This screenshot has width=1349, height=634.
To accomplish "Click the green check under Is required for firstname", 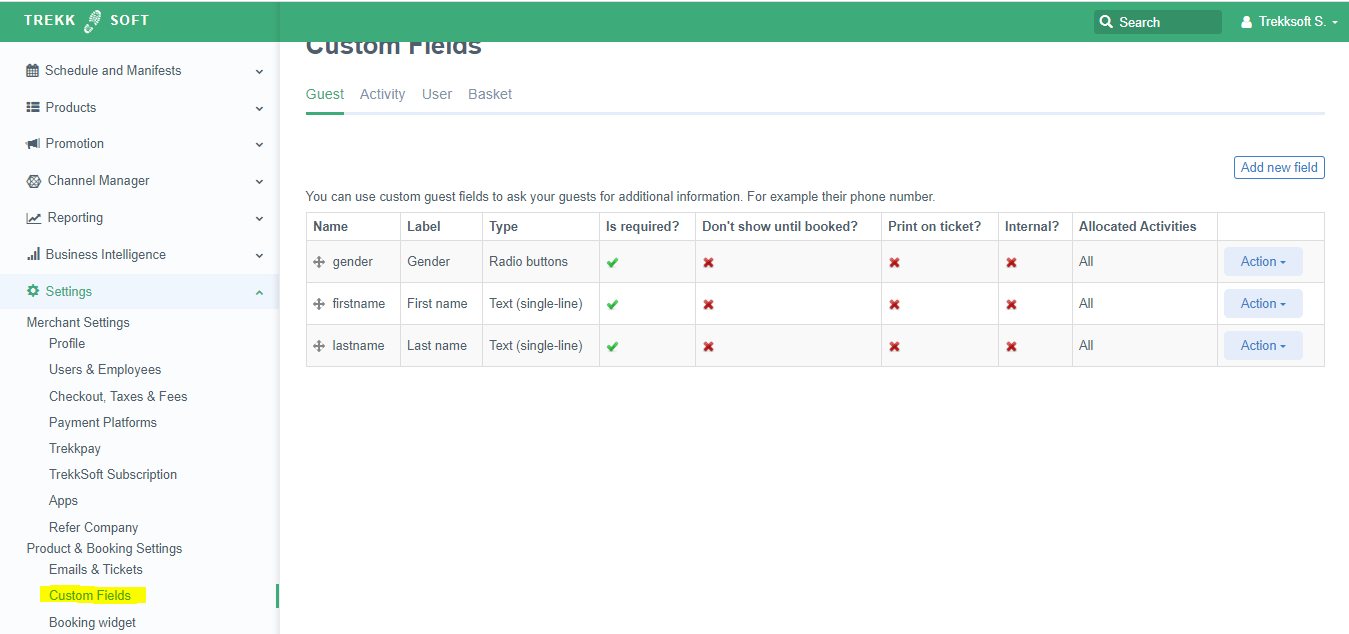I will [612, 303].
